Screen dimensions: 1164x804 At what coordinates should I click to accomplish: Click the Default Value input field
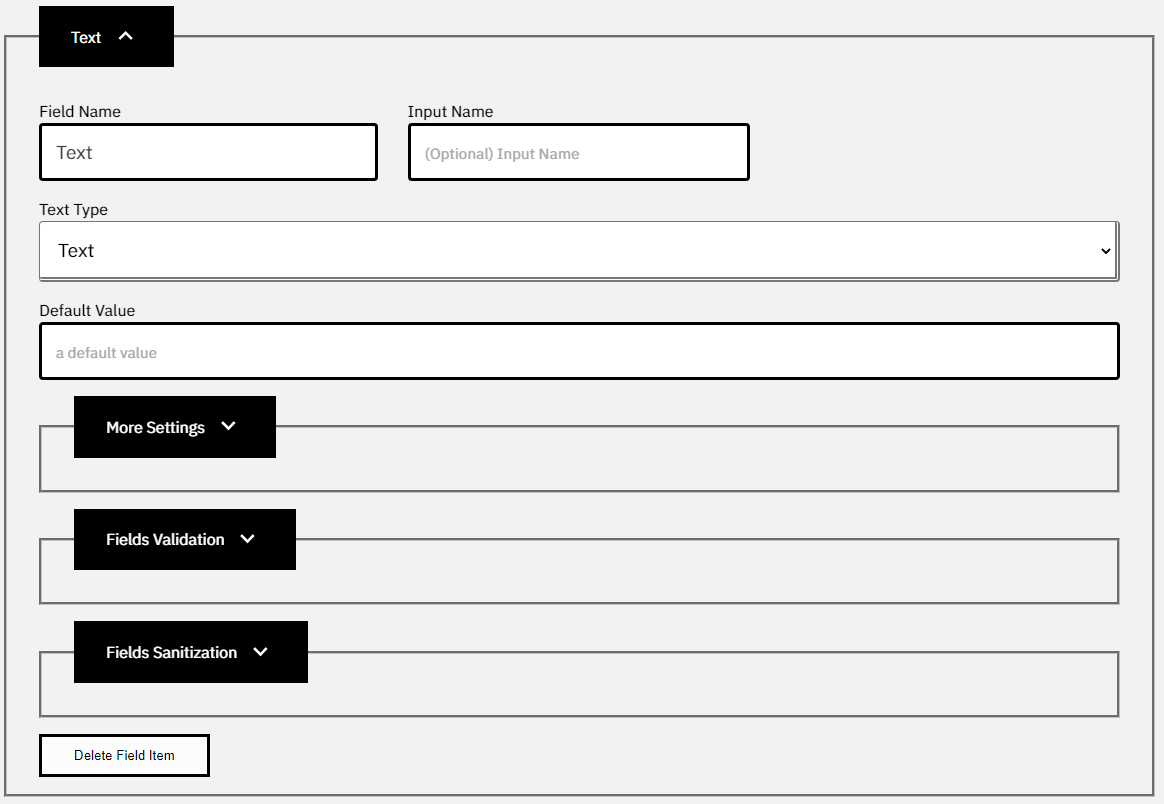pyautogui.click(x=579, y=351)
